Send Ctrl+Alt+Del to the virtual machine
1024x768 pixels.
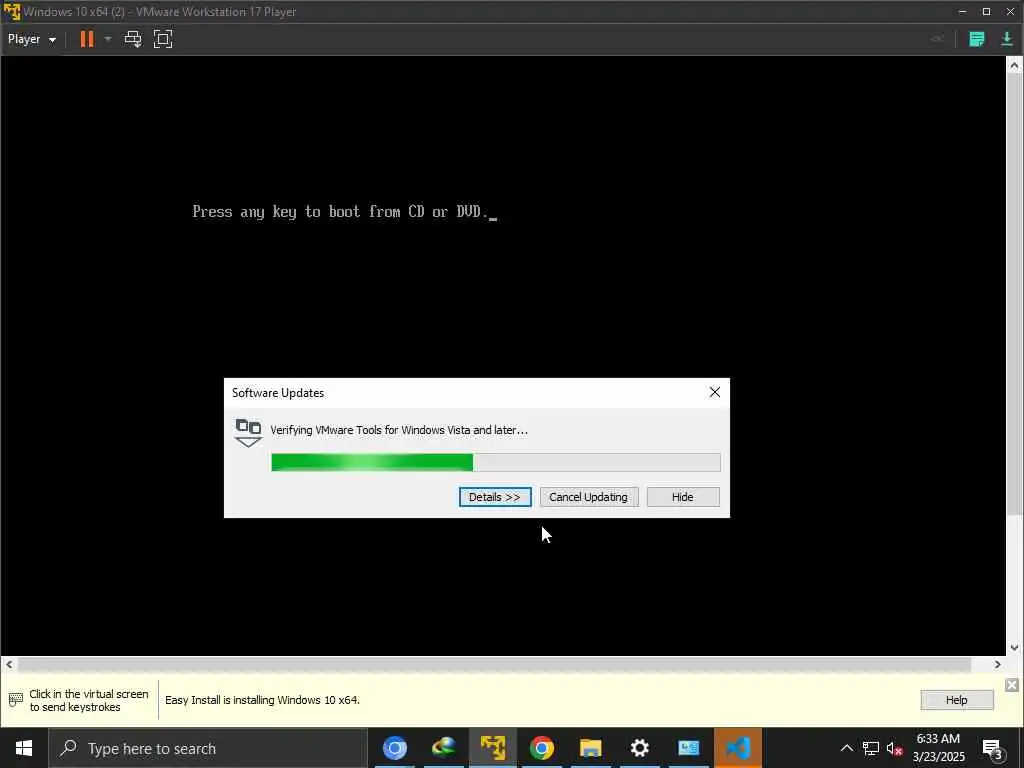point(133,39)
